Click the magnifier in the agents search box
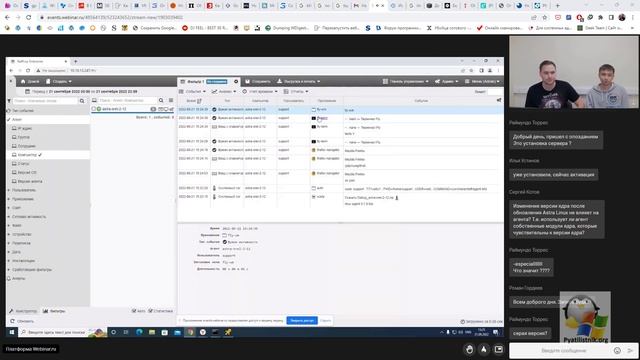Viewport: 640px width, 360px height. click(161, 100)
